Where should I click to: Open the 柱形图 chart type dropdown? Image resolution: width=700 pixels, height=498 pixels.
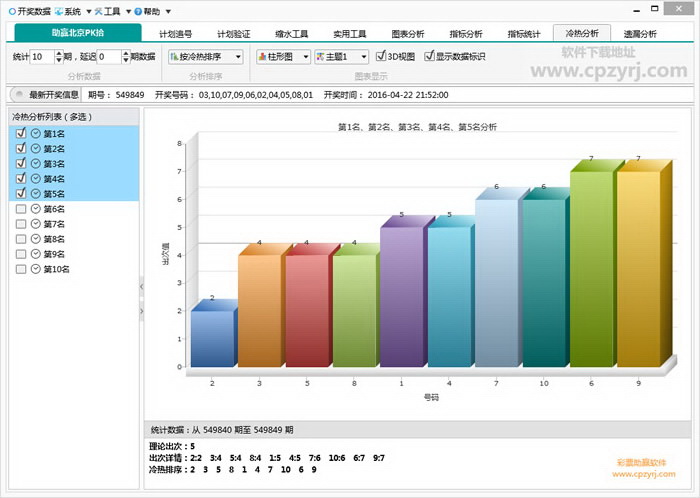[283, 57]
